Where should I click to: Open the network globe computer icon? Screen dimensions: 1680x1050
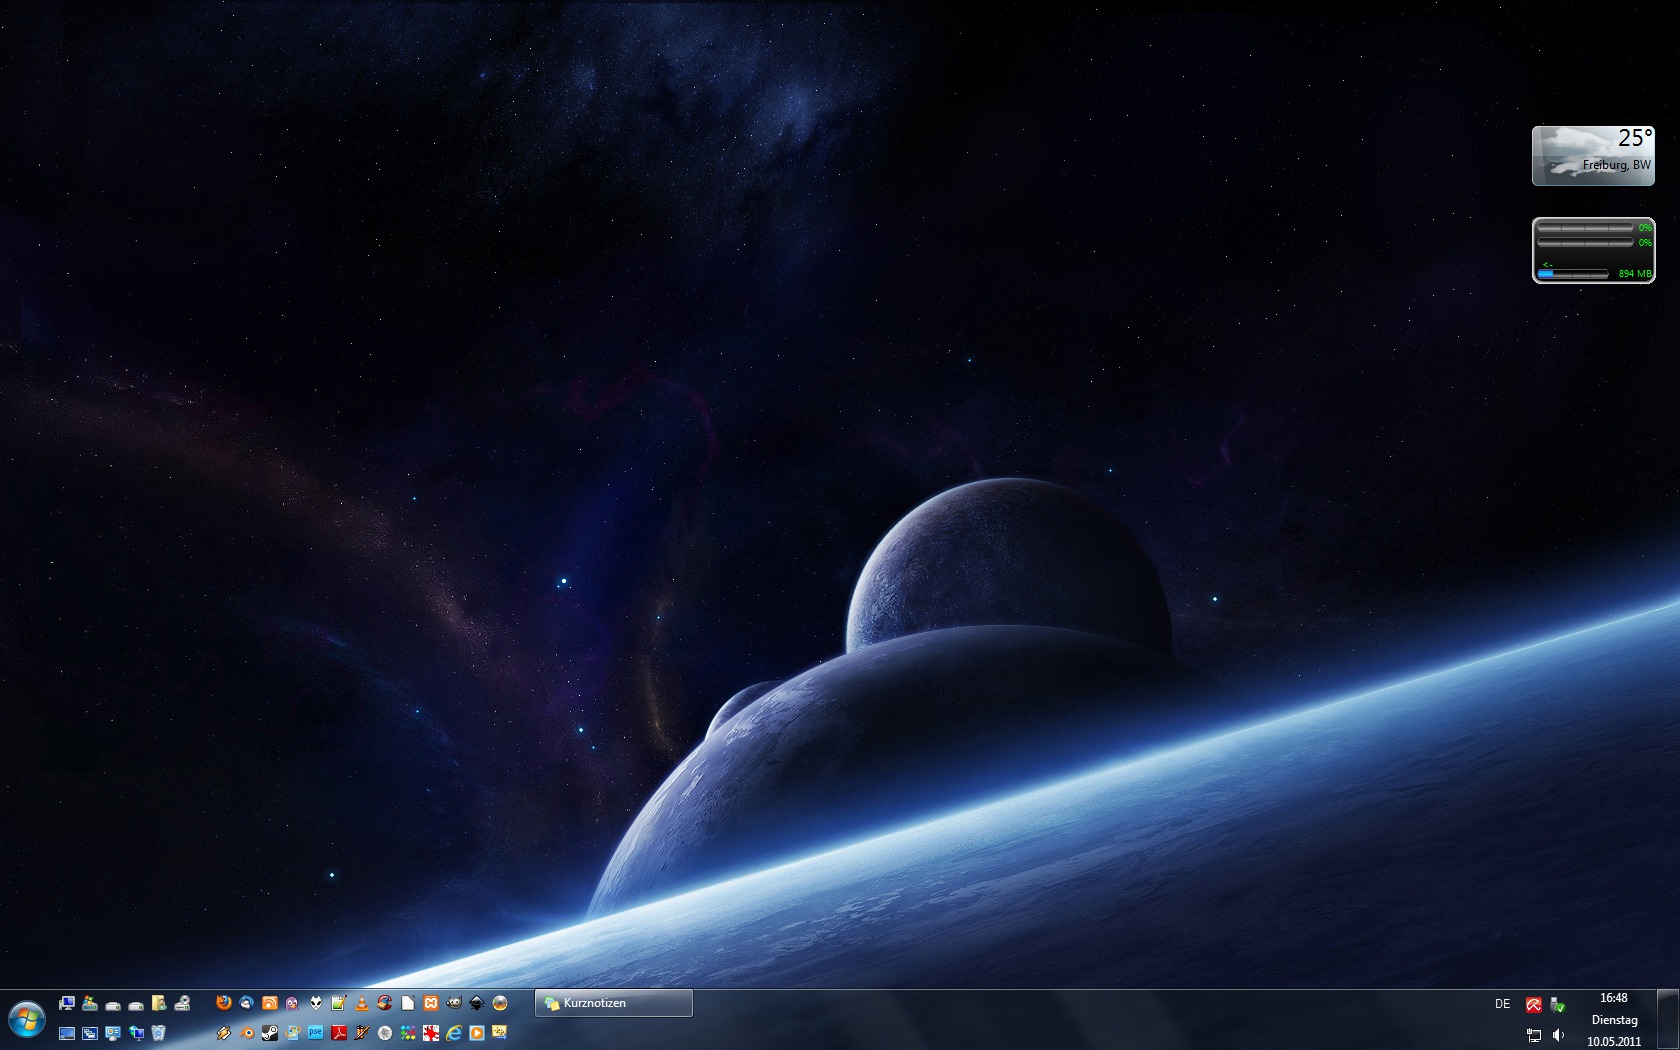pyautogui.click(x=136, y=1033)
